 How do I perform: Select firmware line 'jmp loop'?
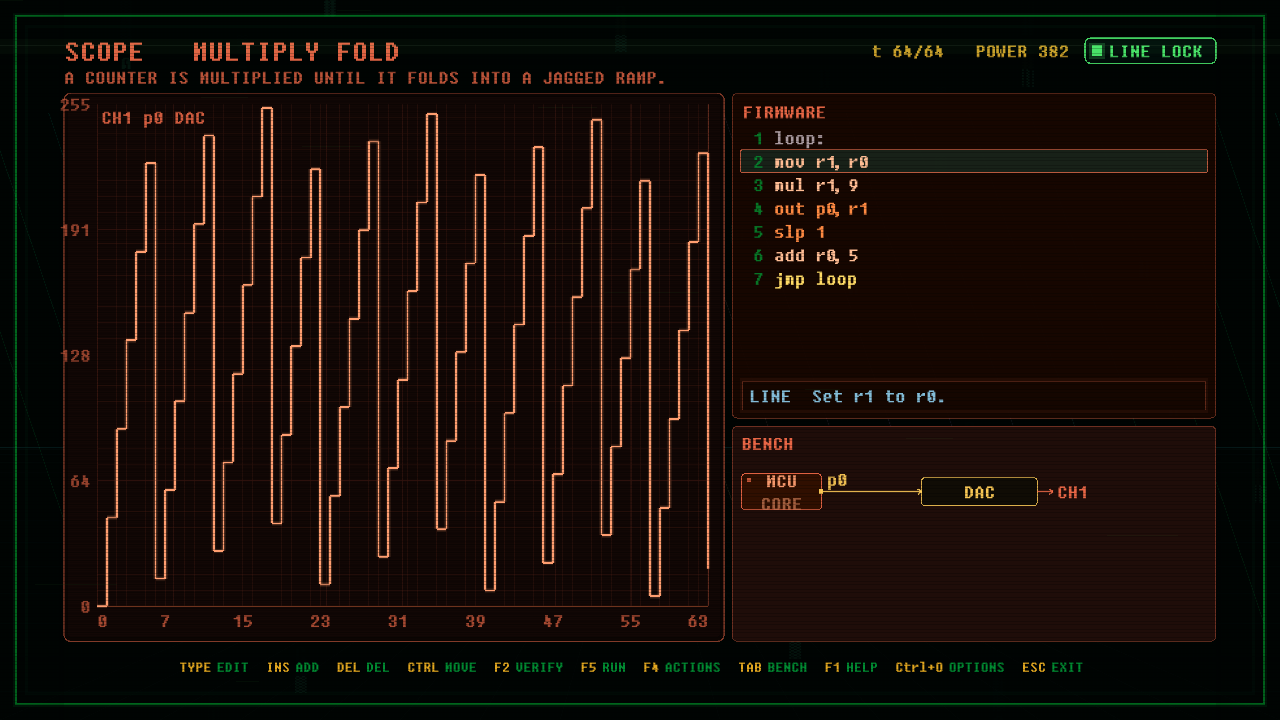coord(974,279)
